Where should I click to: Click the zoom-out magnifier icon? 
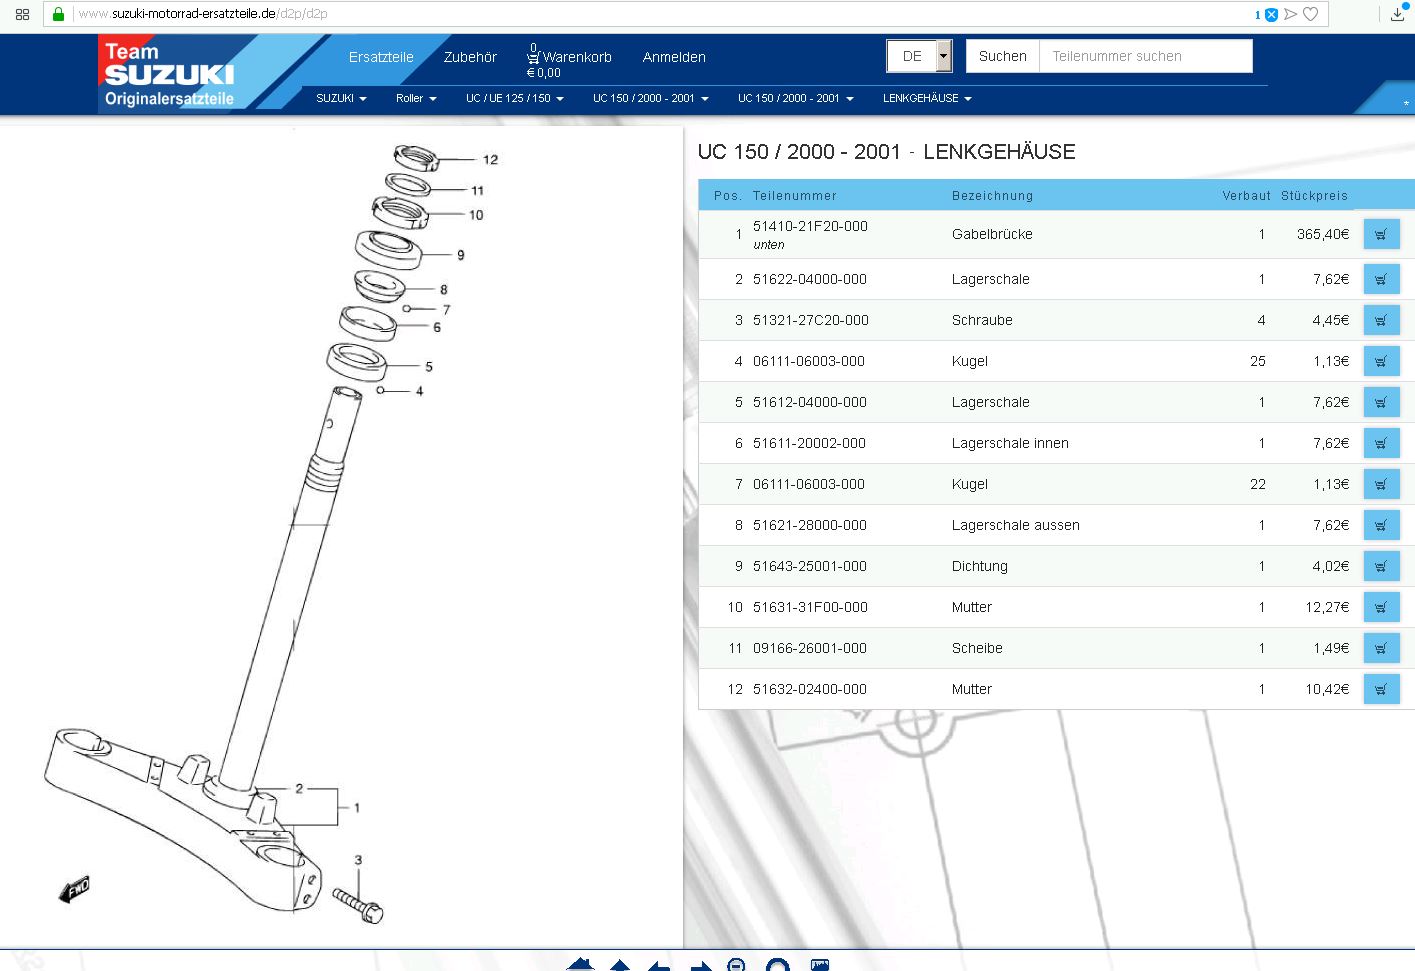click(736, 965)
